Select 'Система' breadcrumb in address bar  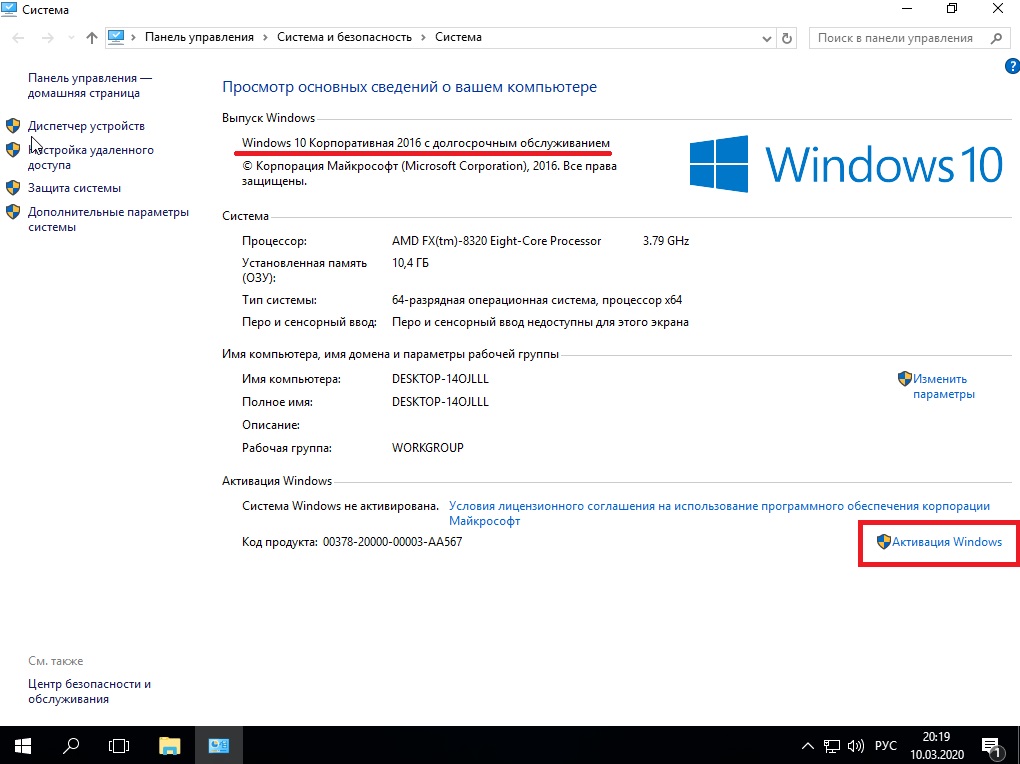coord(458,37)
